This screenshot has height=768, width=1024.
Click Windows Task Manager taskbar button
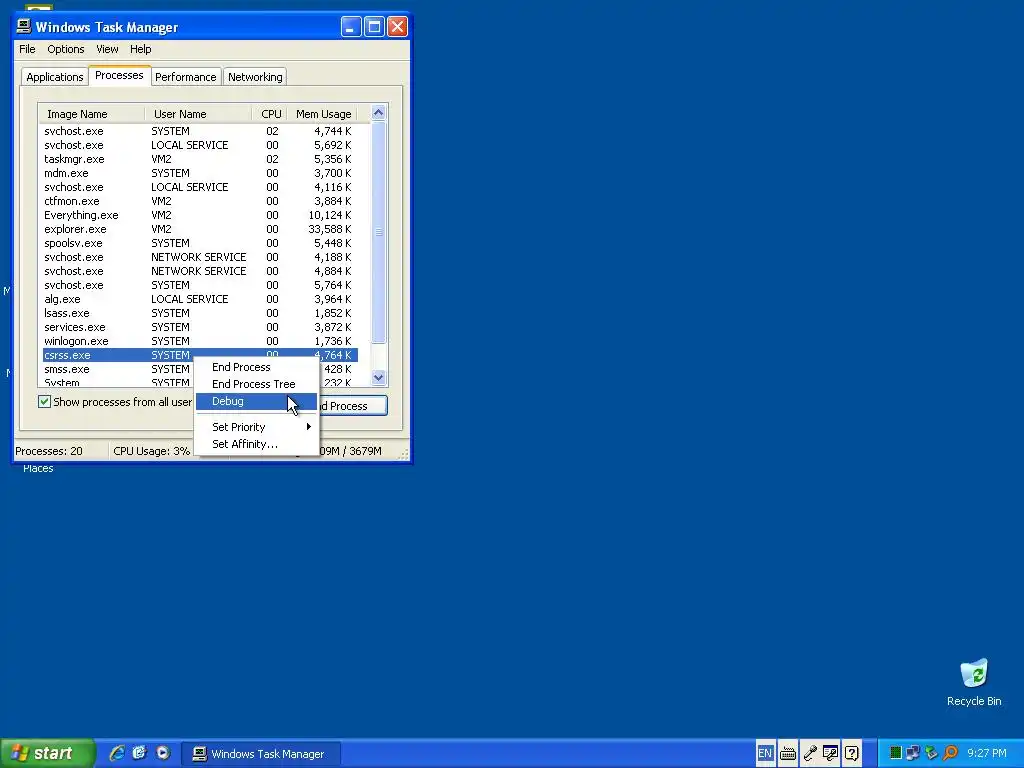click(x=259, y=754)
